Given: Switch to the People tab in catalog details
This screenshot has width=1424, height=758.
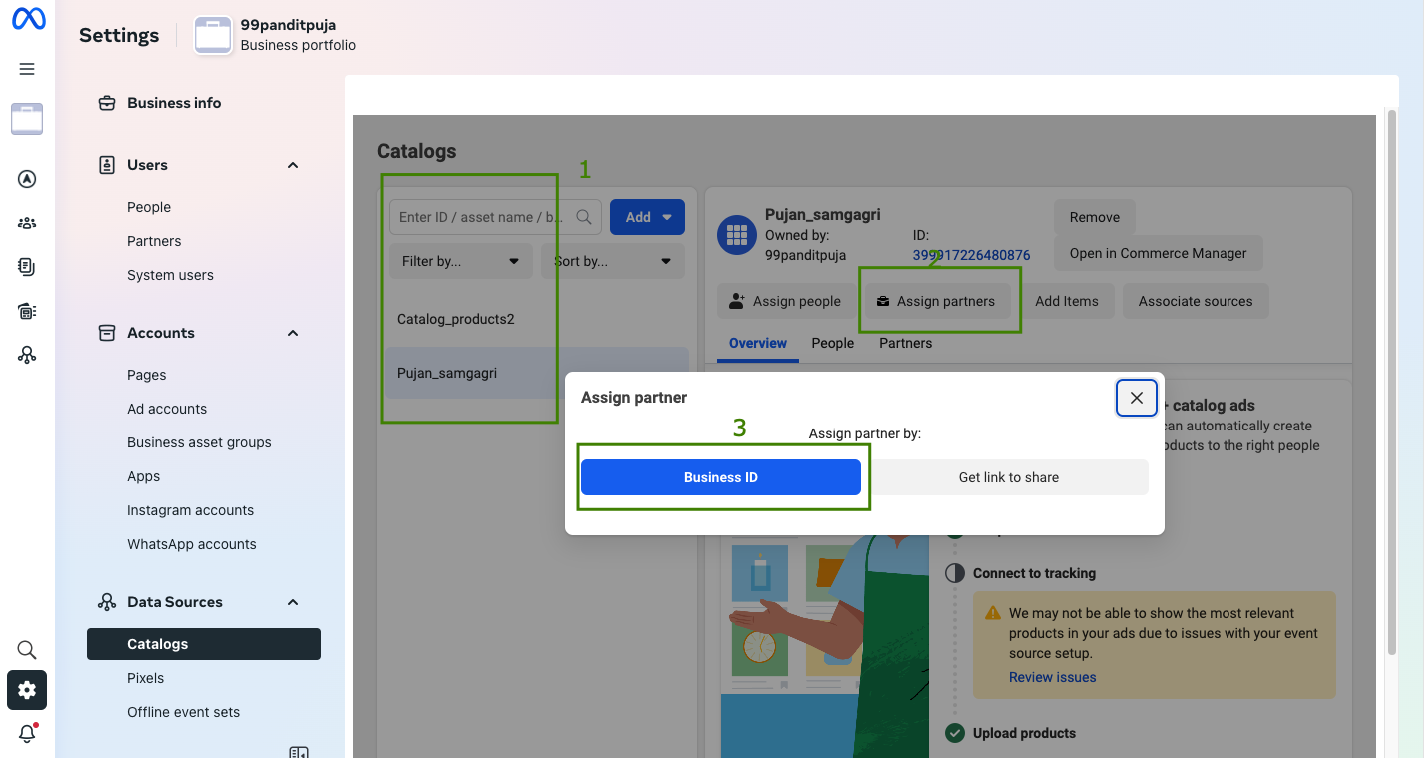Looking at the screenshot, I should pyautogui.click(x=832, y=343).
